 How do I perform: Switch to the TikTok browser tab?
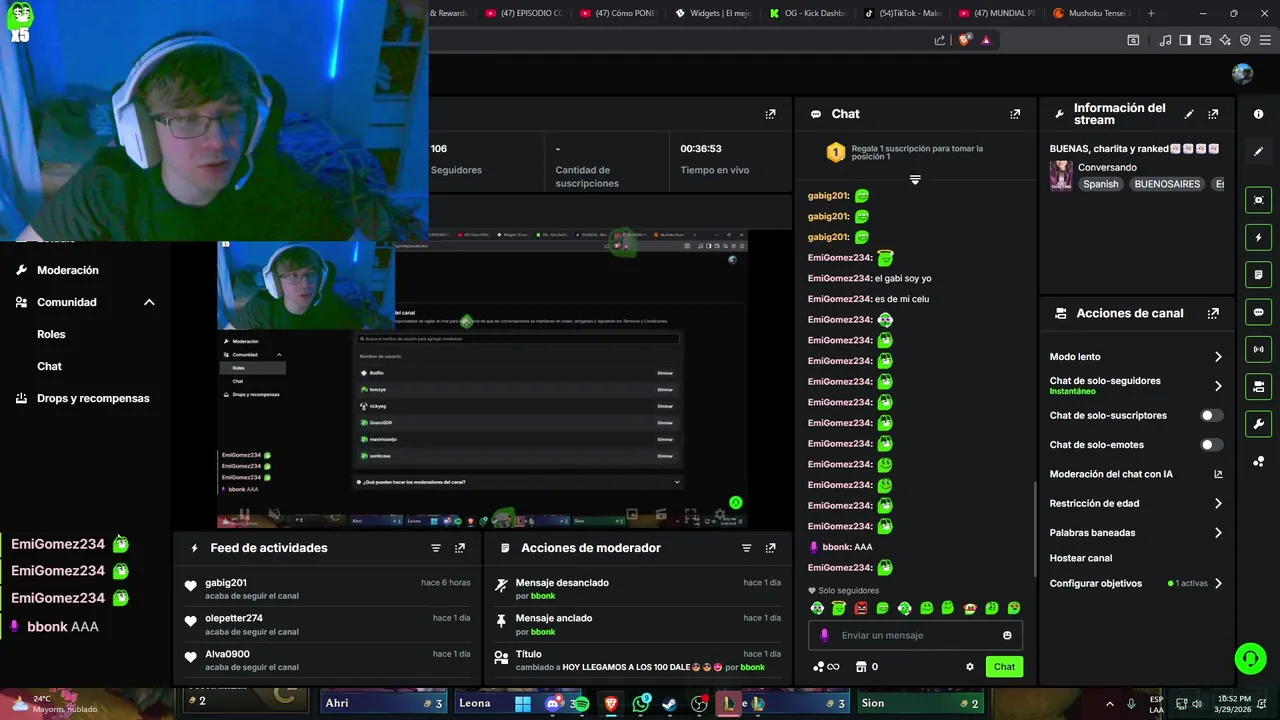point(902,13)
